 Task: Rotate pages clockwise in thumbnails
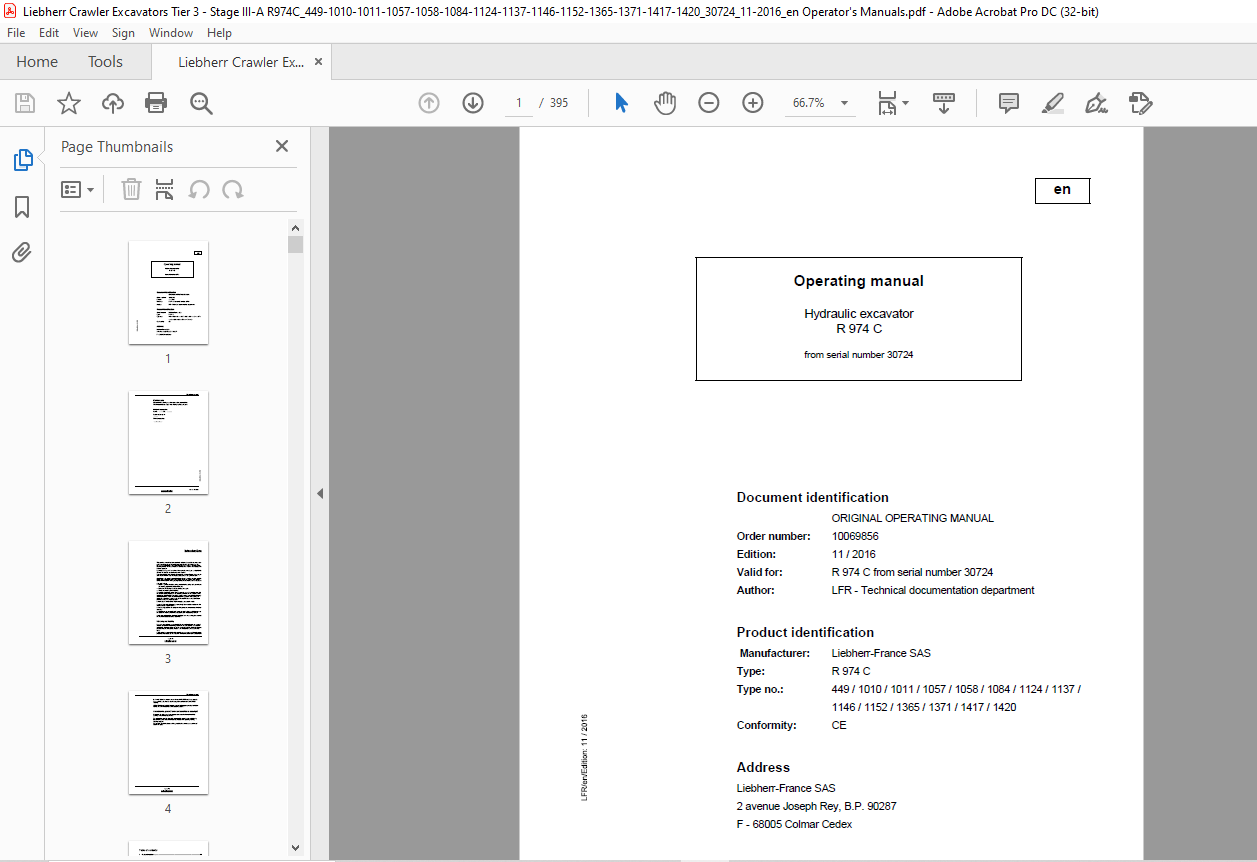[233, 190]
